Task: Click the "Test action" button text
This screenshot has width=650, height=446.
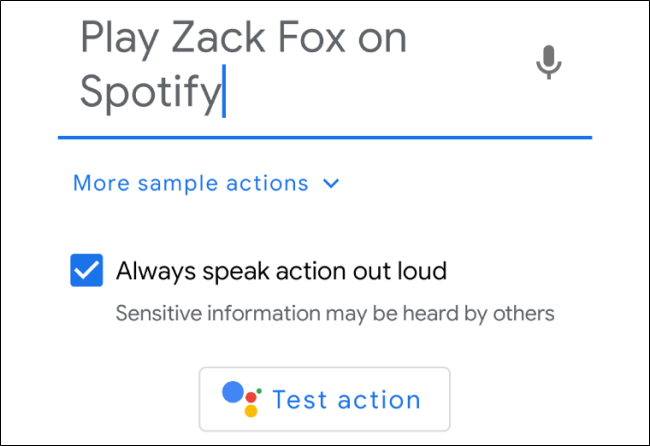Action: tap(346, 400)
